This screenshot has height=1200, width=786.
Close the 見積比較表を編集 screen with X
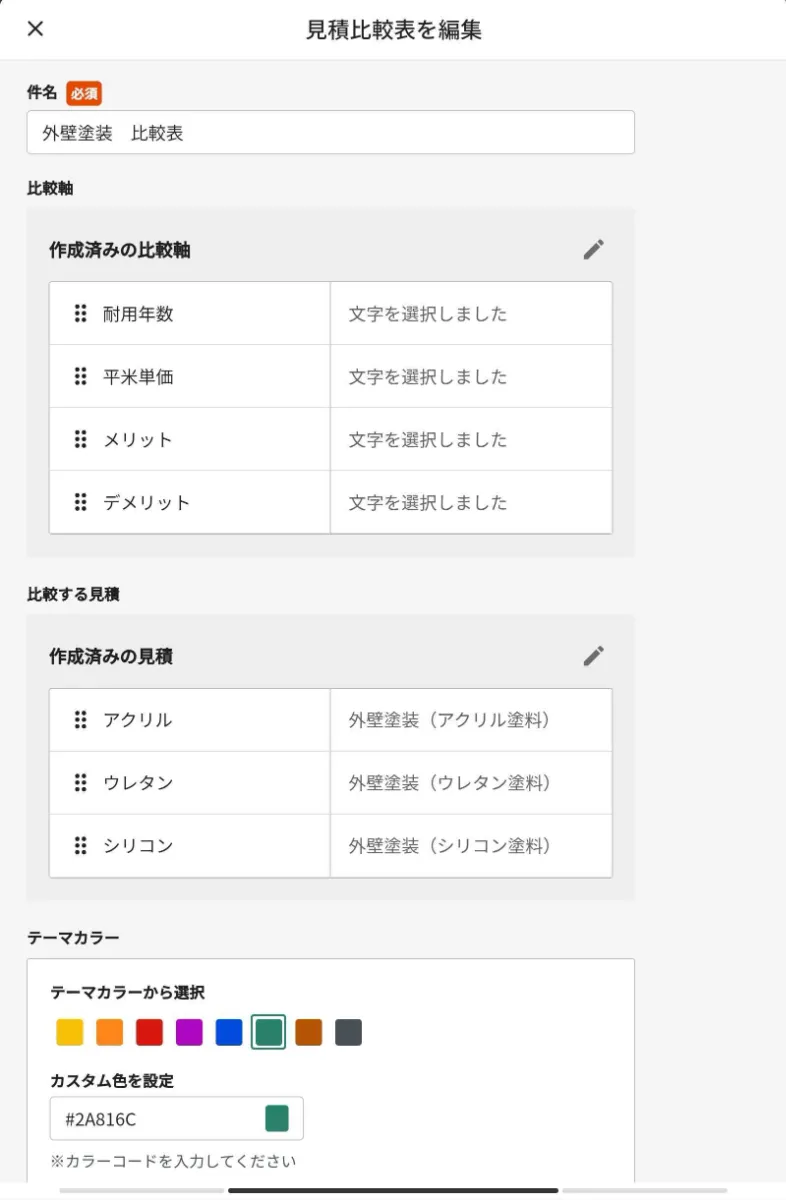35,28
